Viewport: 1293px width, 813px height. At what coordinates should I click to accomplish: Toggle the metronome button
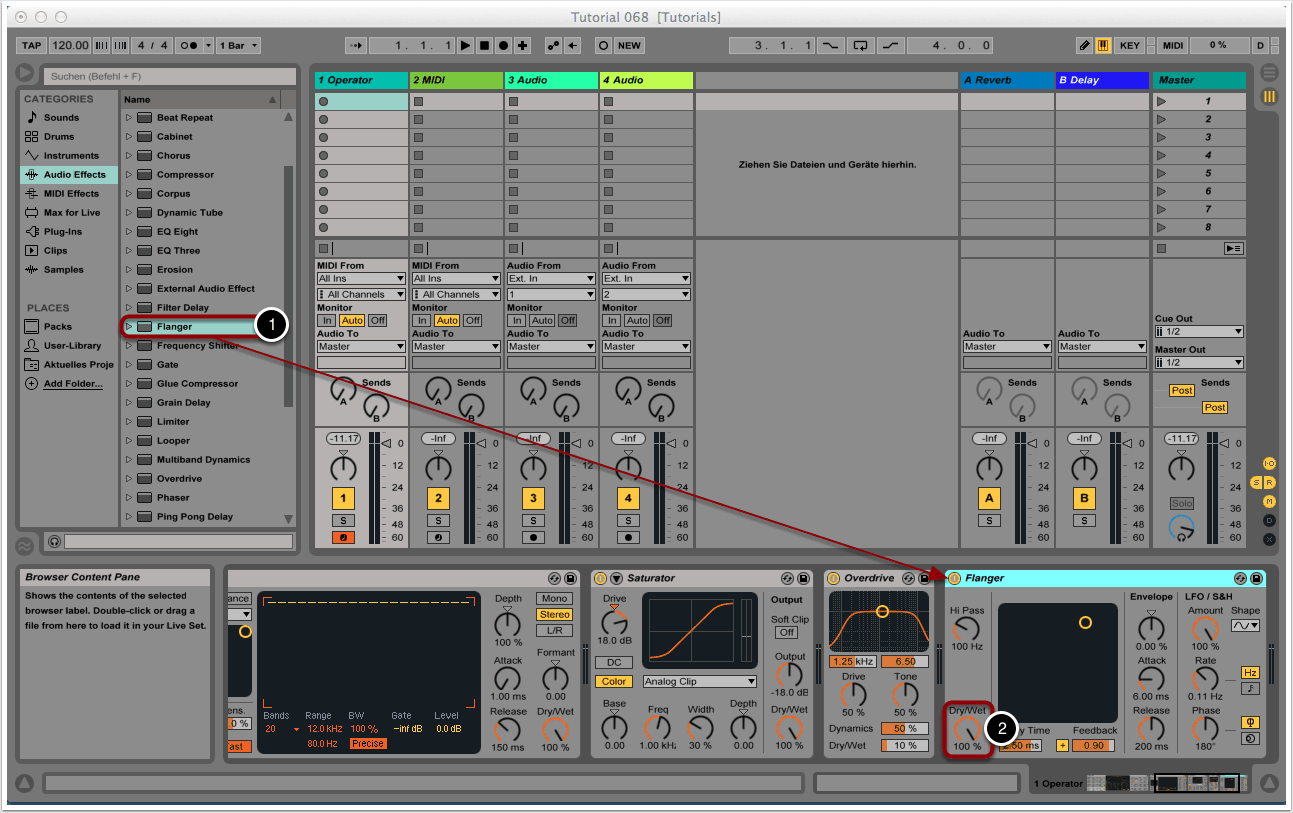pyautogui.click(x=187, y=46)
